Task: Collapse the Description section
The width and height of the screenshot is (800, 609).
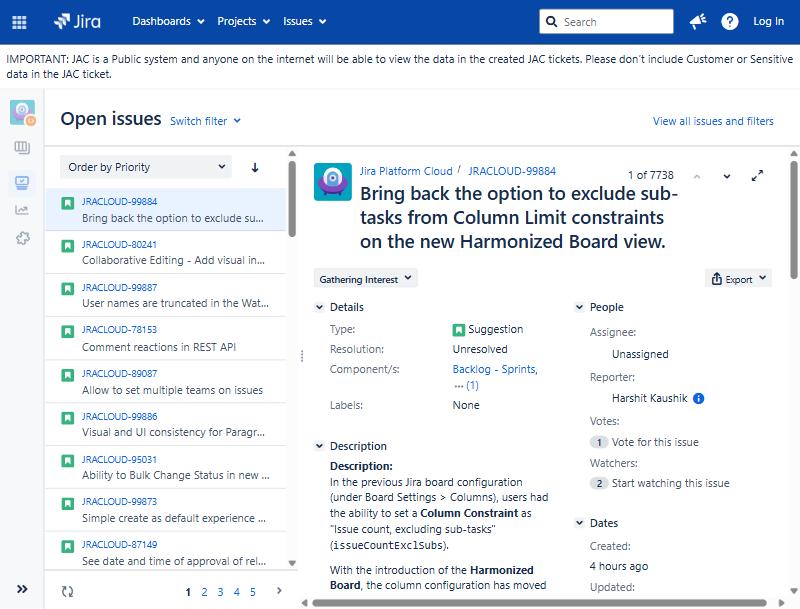Action: pyautogui.click(x=319, y=446)
